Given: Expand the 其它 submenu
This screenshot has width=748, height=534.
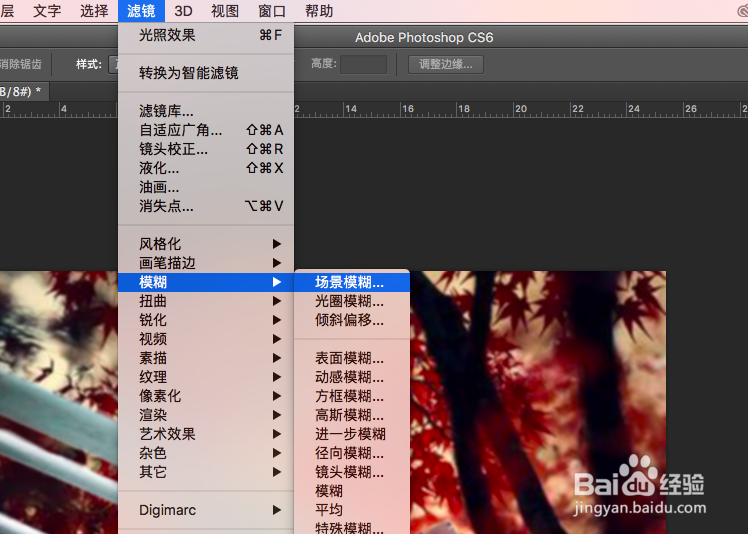Looking at the screenshot, I should point(206,472).
